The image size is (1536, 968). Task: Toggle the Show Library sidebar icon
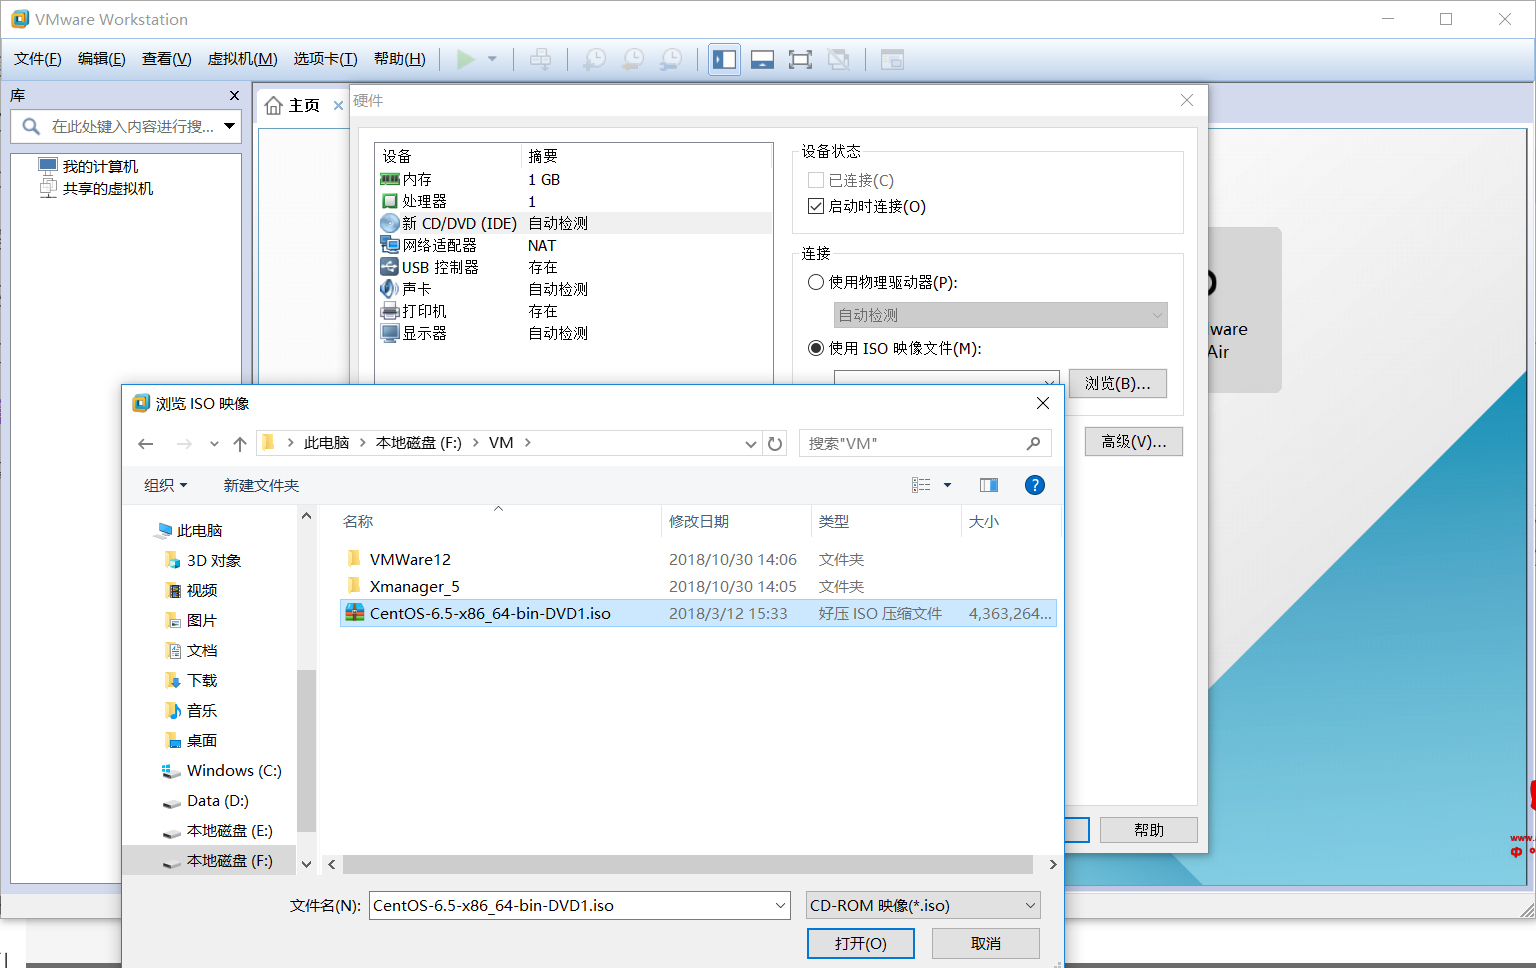tap(724, 59)
